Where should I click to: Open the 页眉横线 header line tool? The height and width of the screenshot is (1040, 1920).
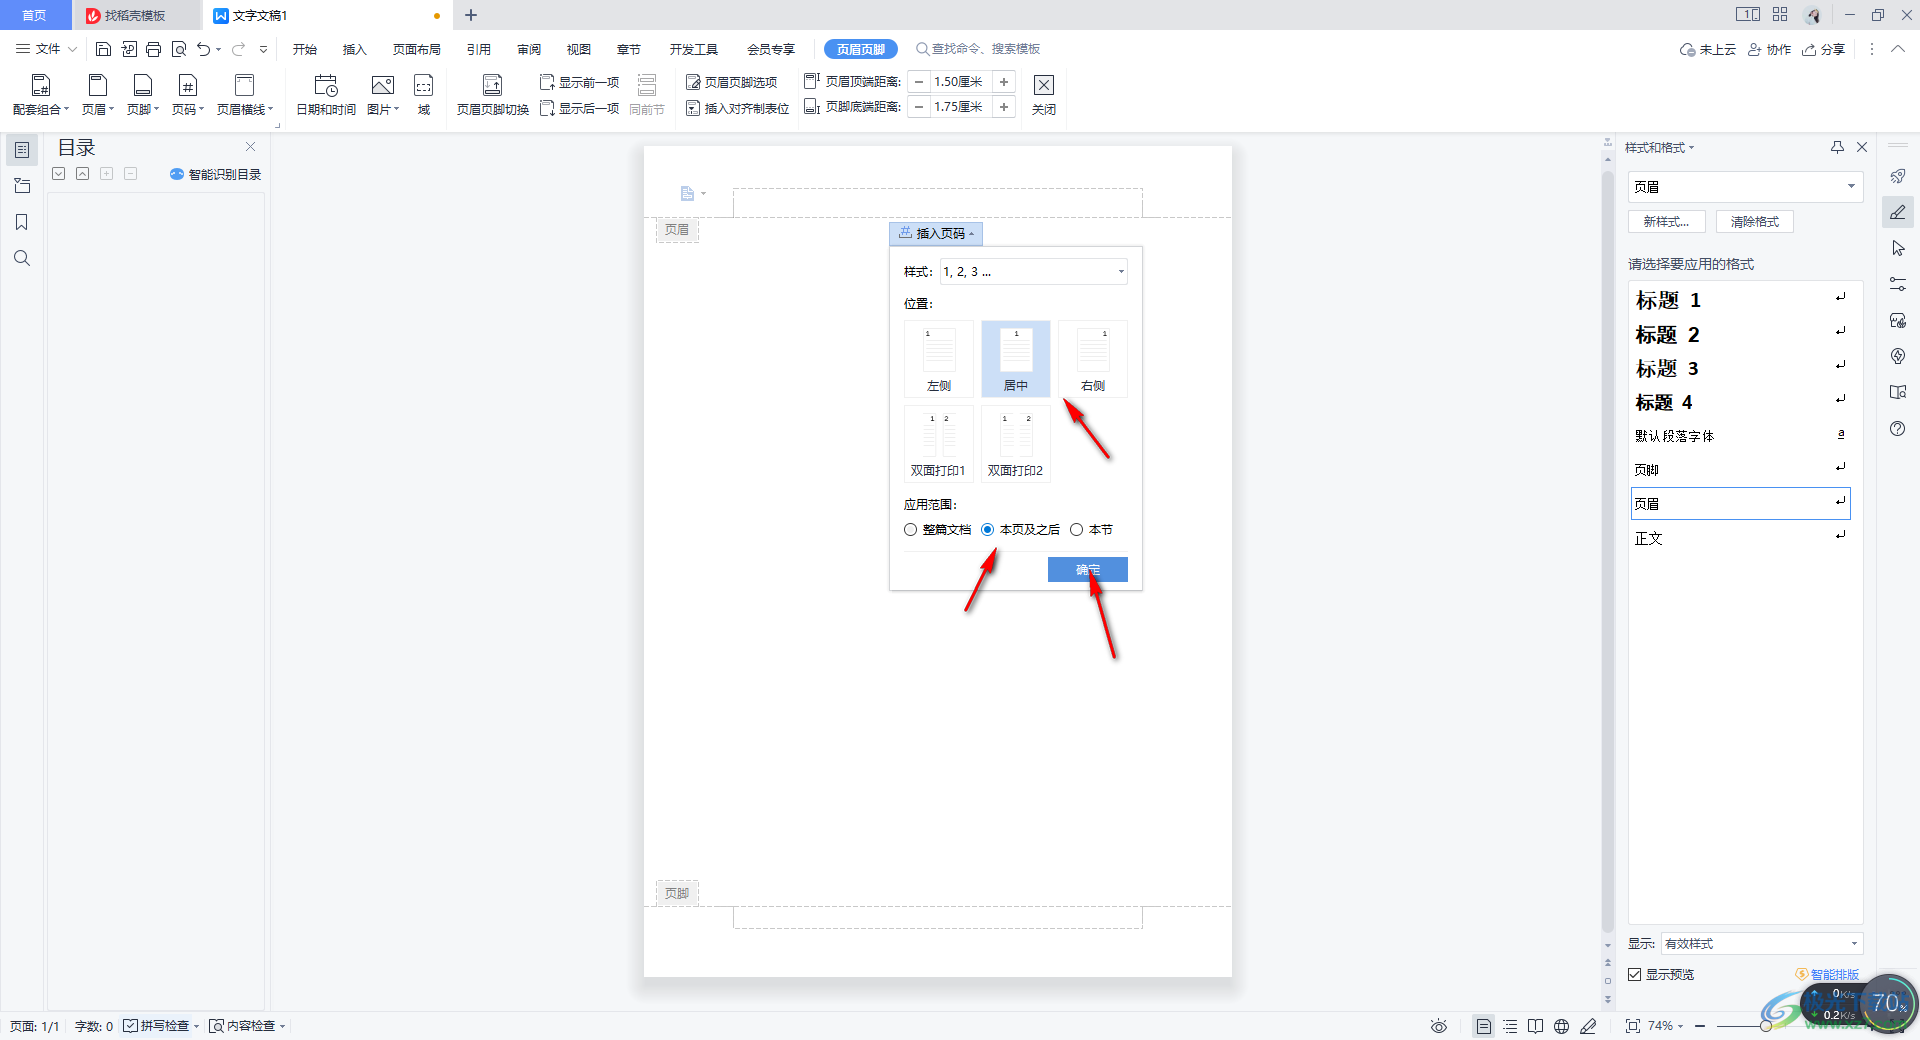[245, 95]
